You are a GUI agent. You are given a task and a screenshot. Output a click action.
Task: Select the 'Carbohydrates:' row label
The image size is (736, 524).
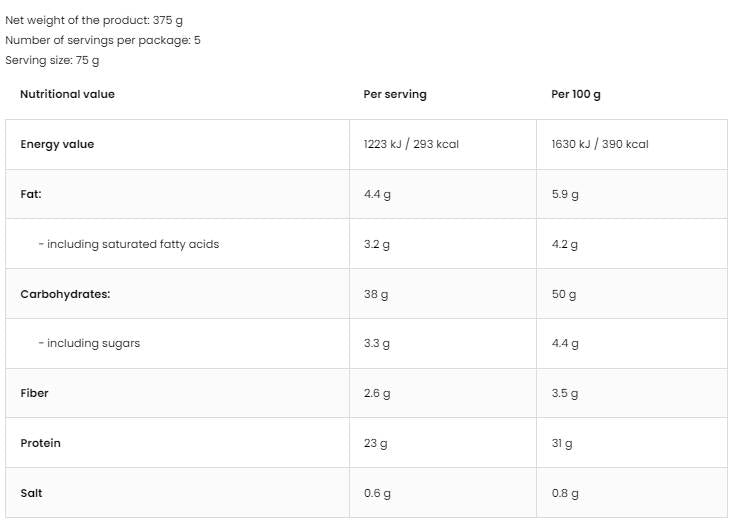tap(65, 294)
